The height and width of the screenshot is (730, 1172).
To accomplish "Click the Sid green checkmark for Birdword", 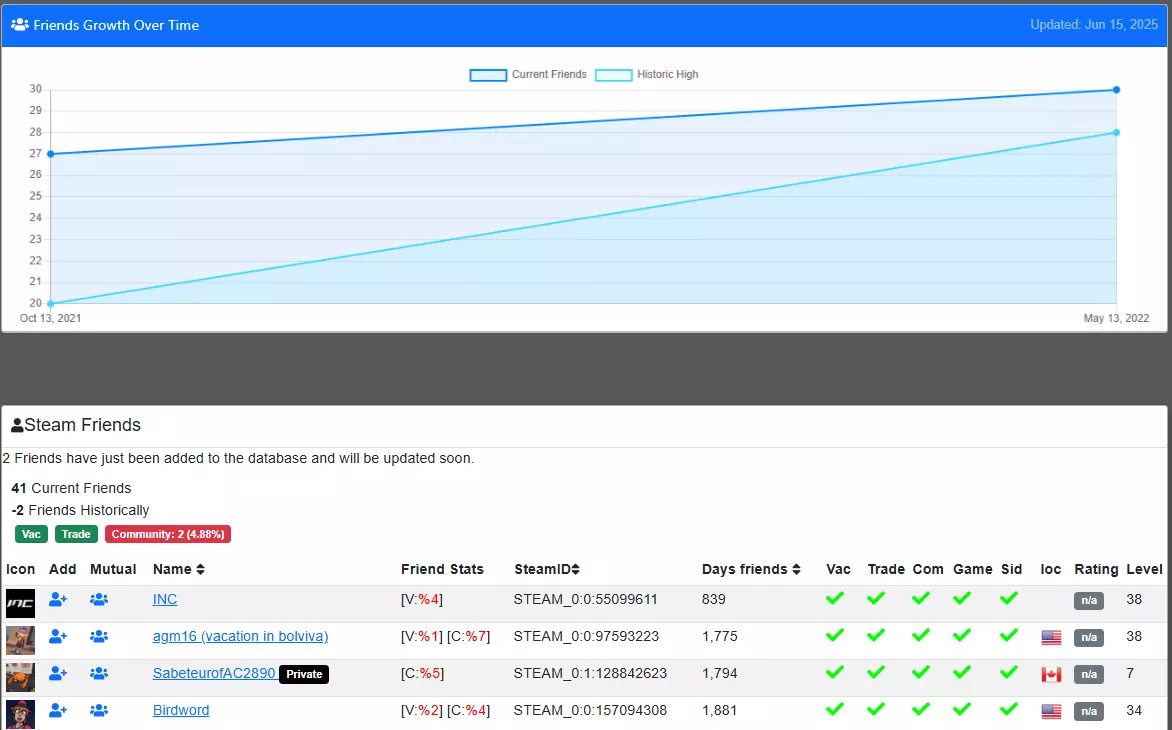I will tap(1009, 708).
